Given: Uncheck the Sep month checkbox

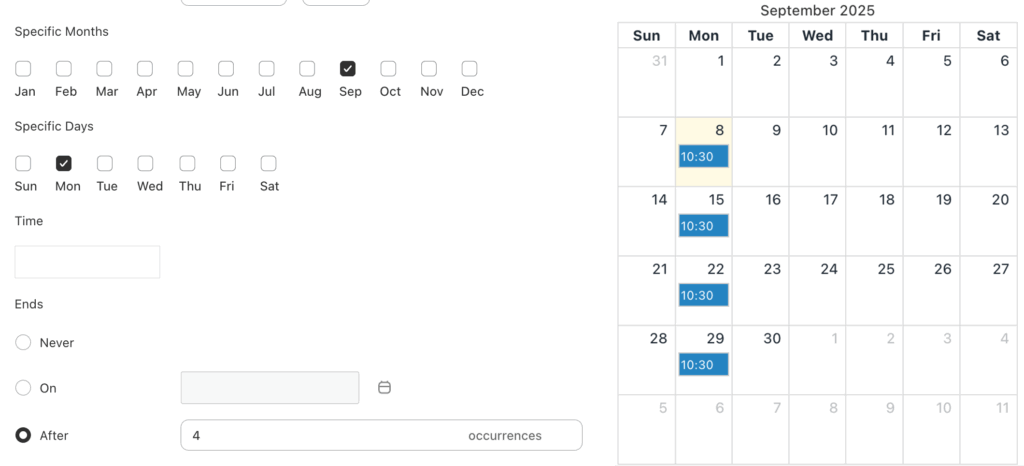Looking at the screenshot, I should tap(347, 69).
